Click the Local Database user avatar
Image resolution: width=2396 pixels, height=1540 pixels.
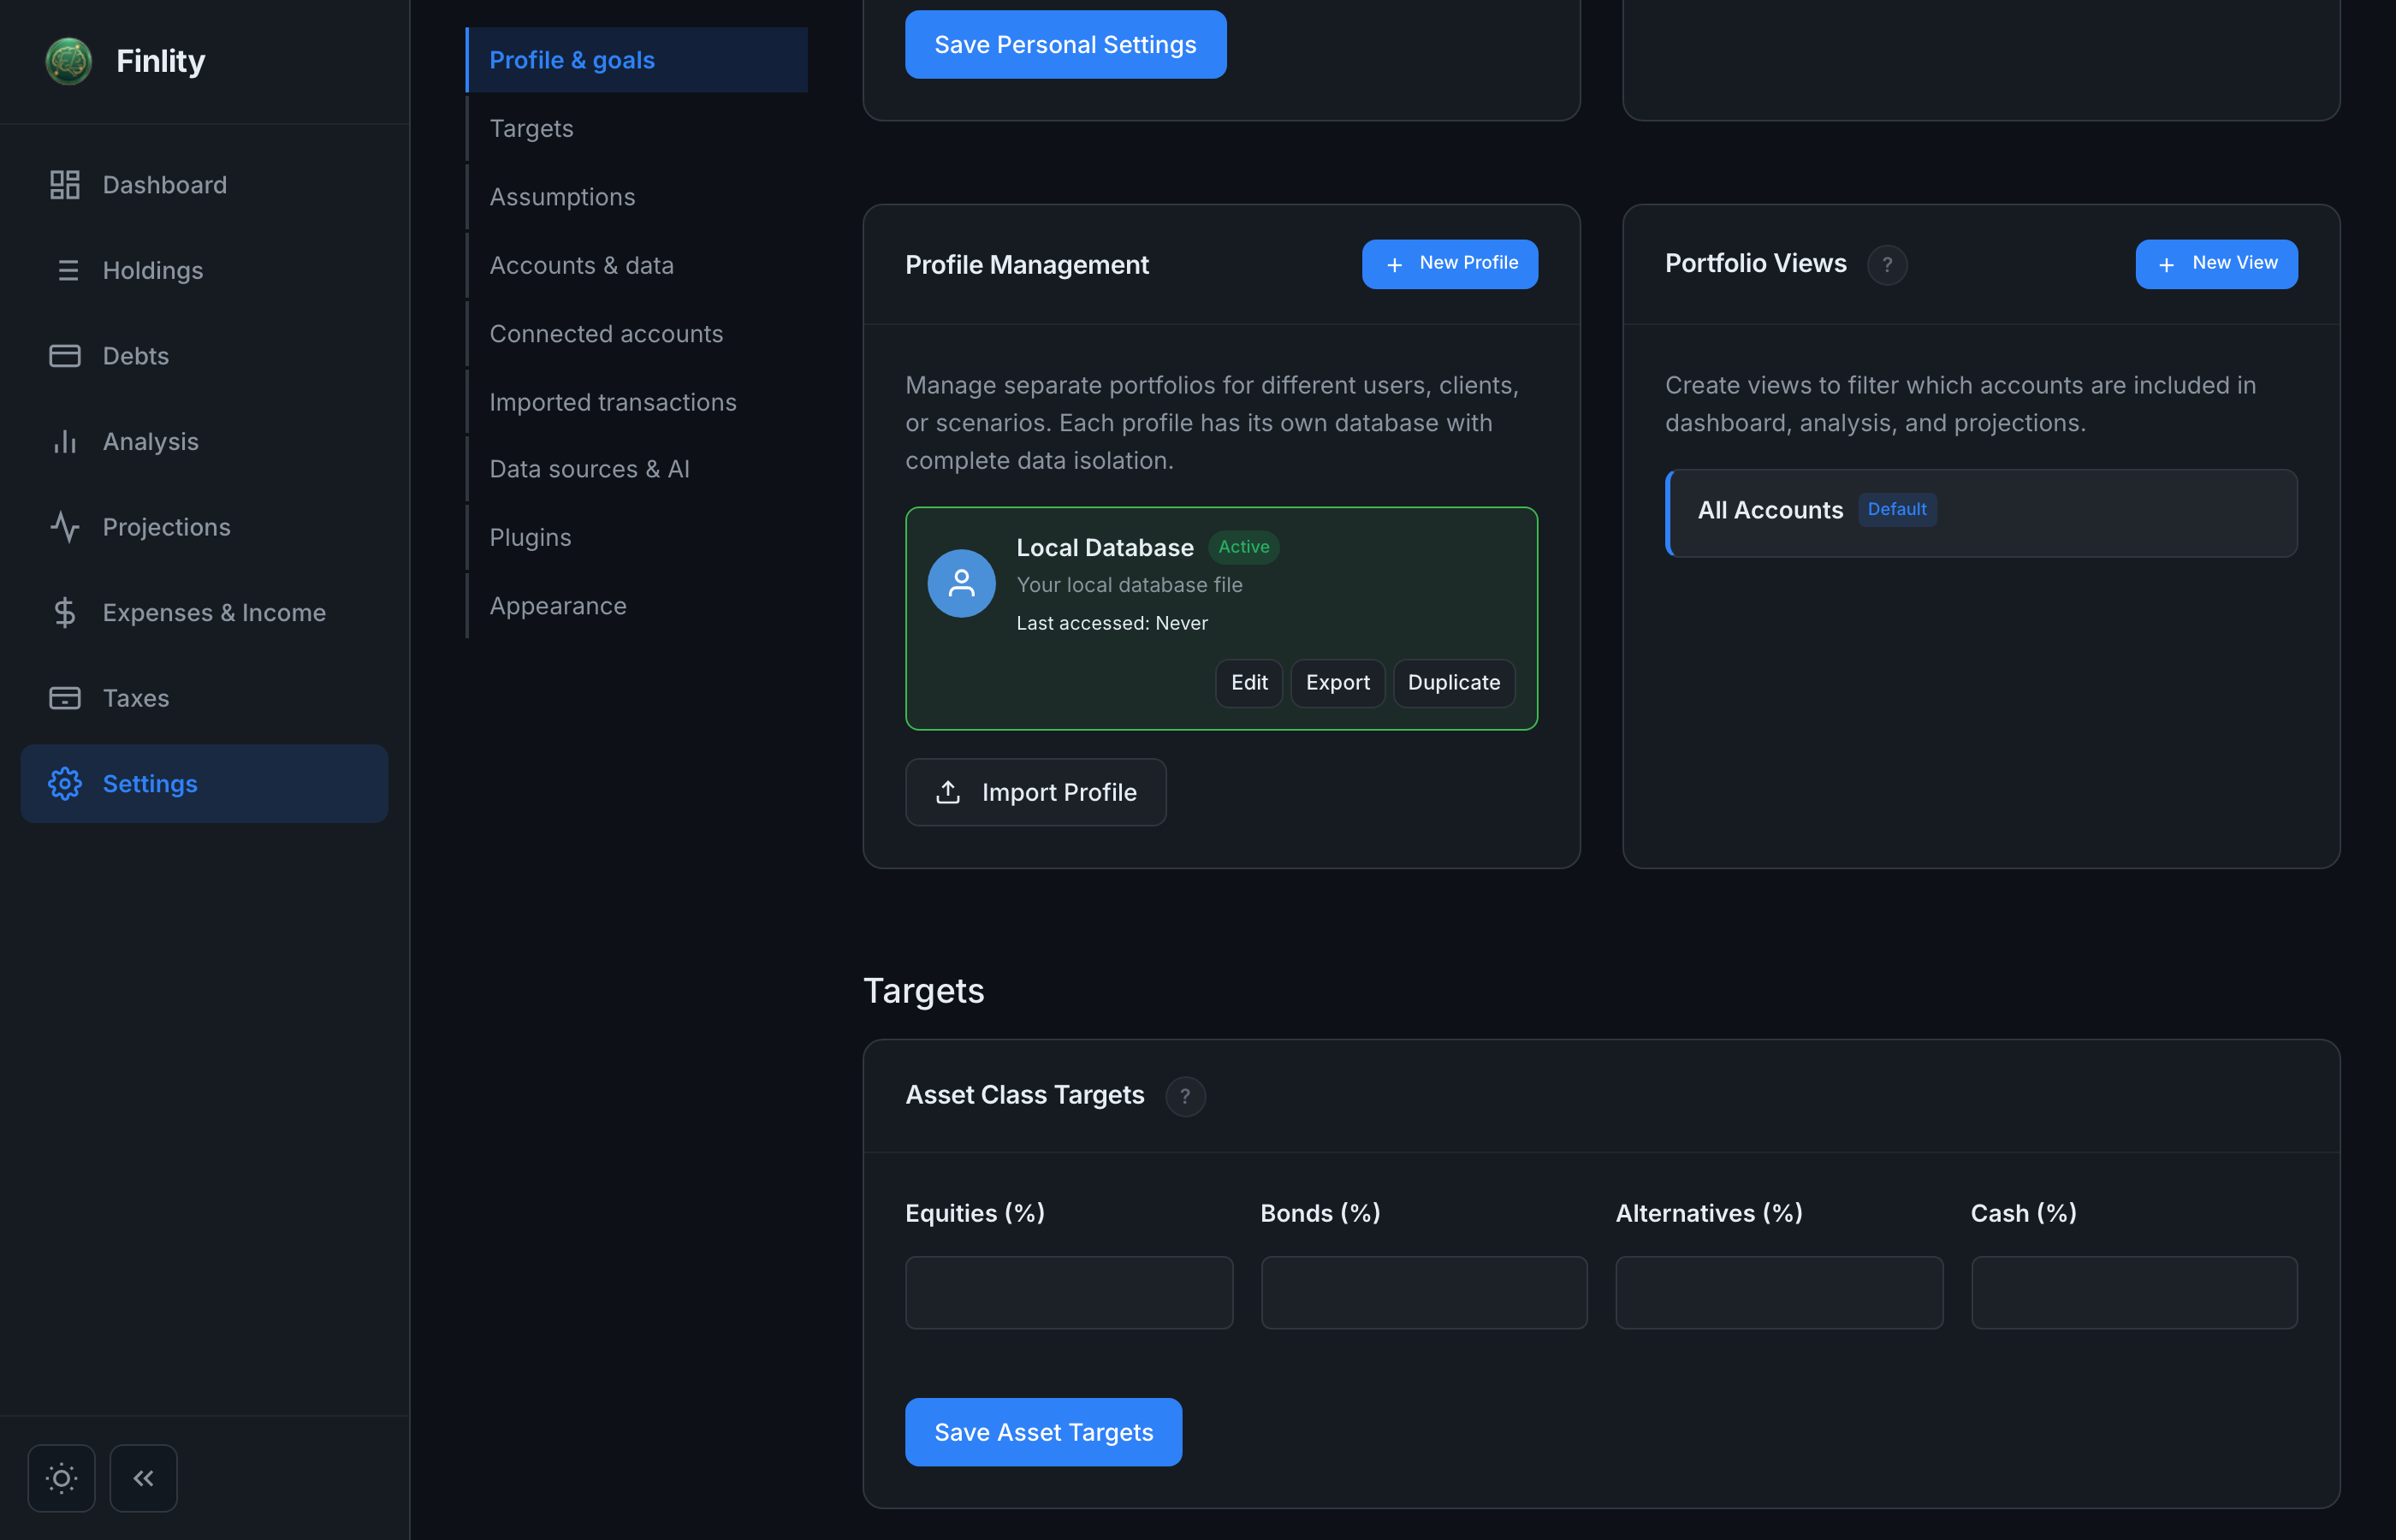point(961,583)
